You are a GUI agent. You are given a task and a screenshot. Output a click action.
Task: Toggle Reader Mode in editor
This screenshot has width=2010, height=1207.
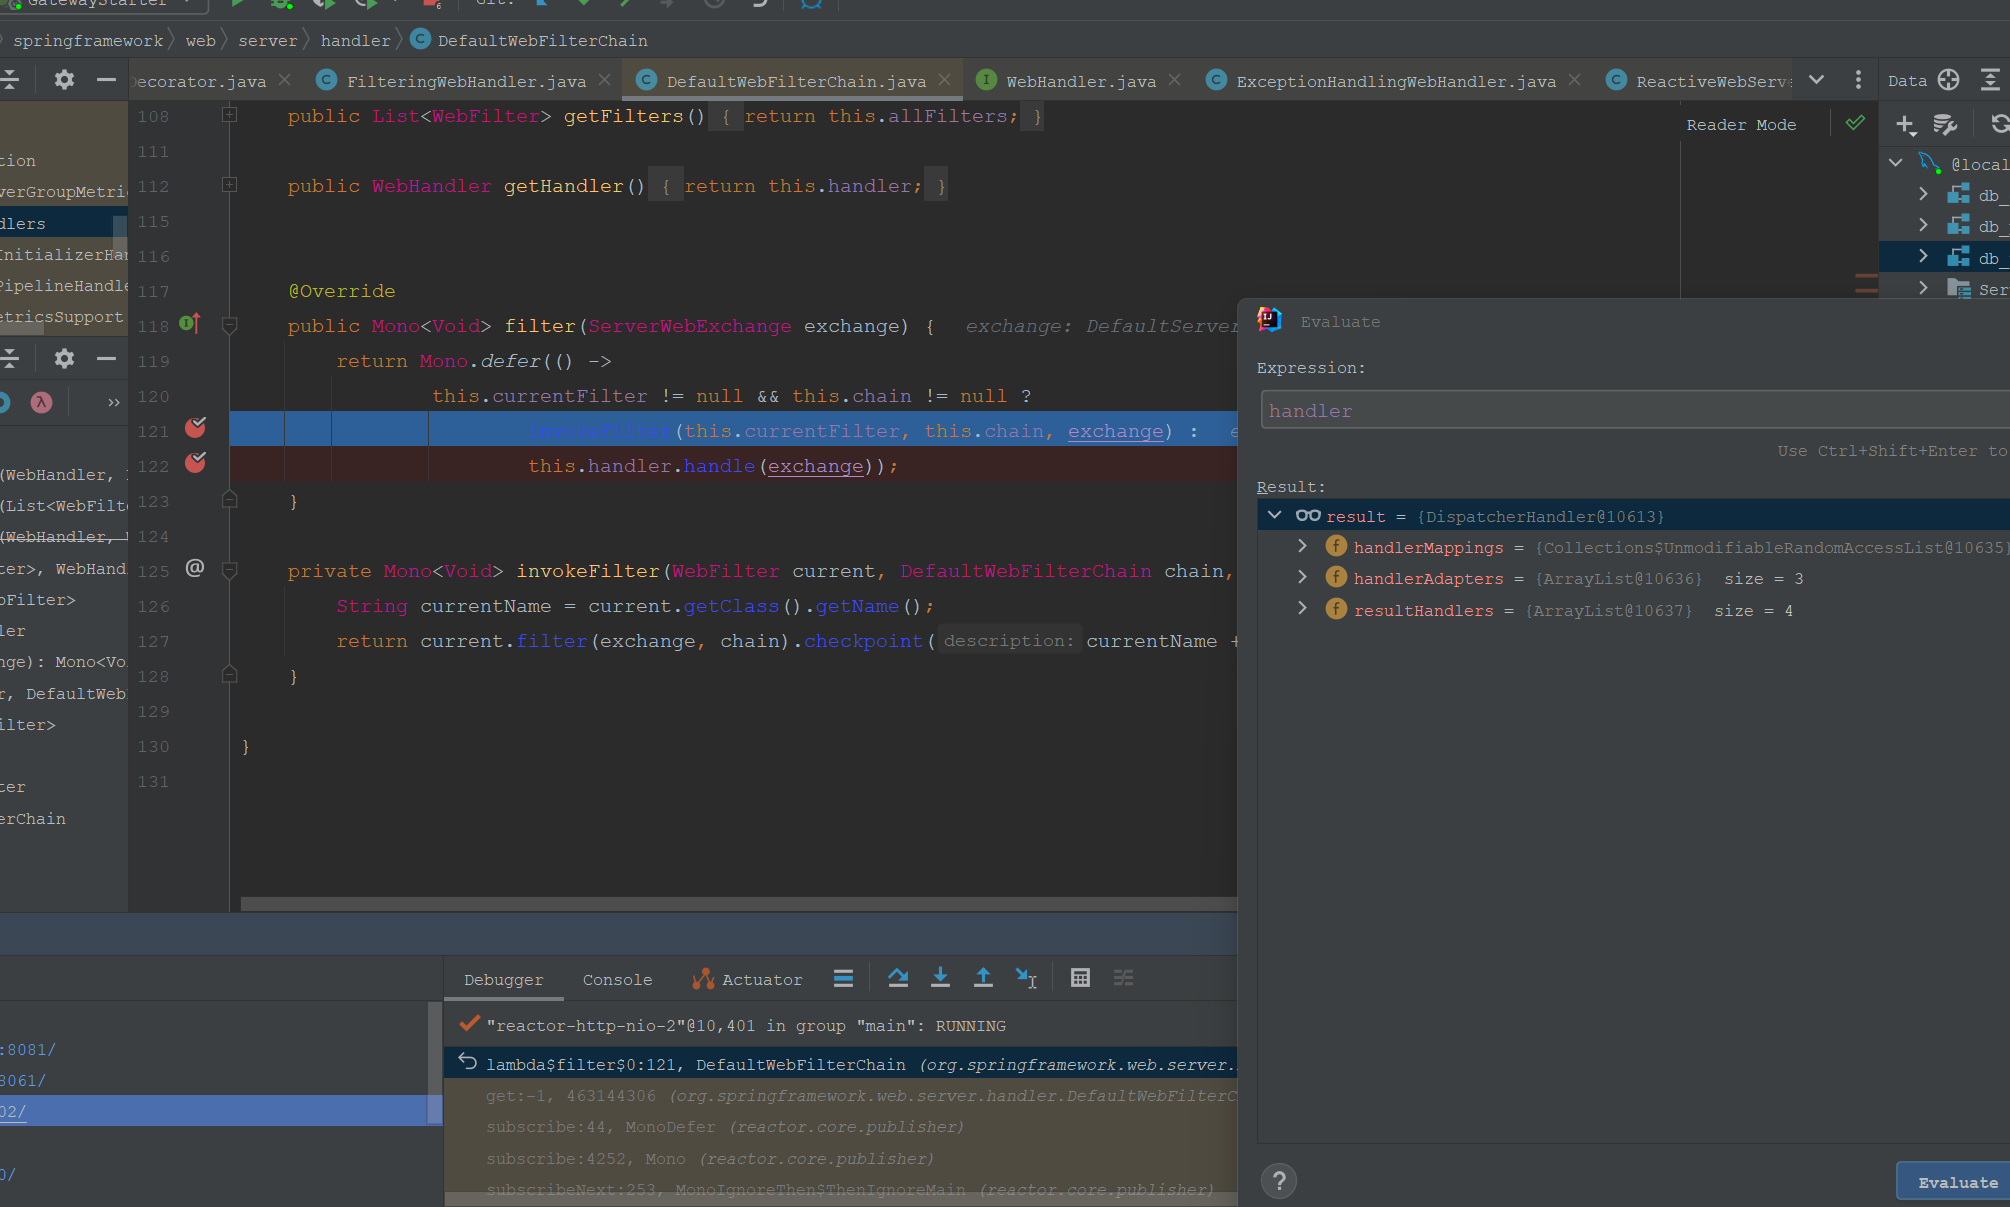point(1741,125)
